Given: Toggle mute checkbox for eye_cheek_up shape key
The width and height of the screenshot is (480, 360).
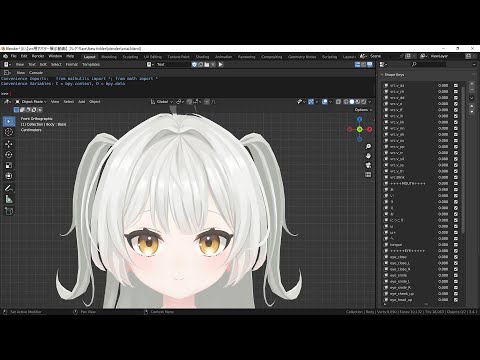Looking at the screenshot, I should pyautogui.click(x=456, y=294).
